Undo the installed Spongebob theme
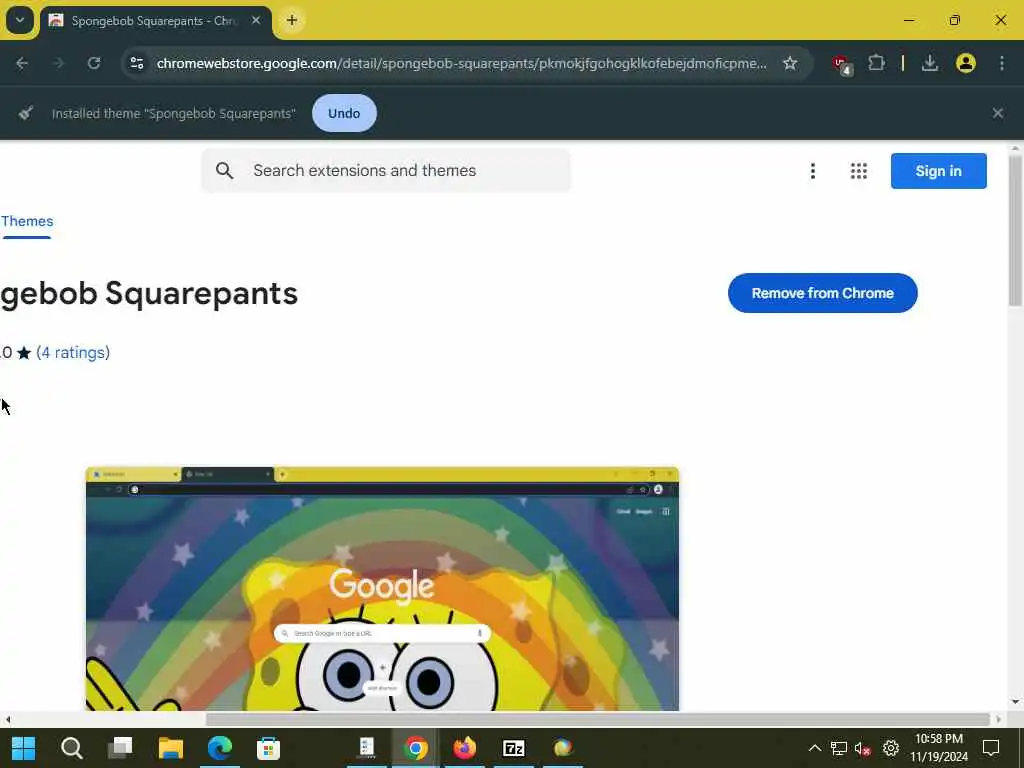The height and width of the screenshot is (768, 1024). [344, 113]
